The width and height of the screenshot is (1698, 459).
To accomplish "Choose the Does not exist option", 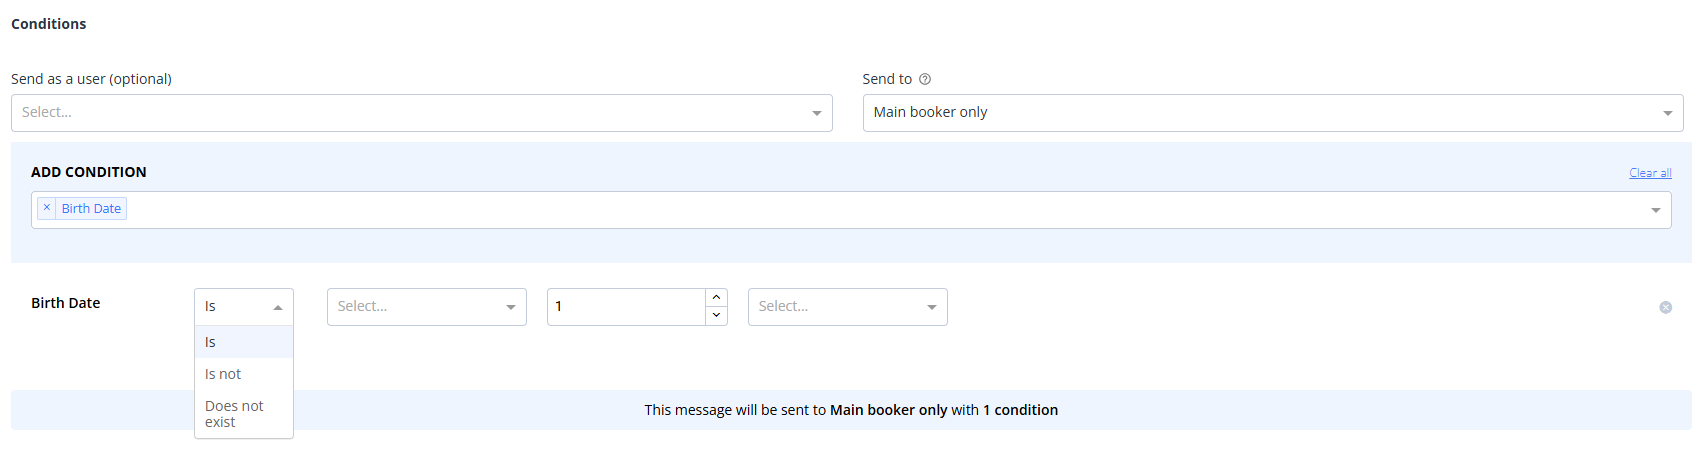I will point(243,414).
